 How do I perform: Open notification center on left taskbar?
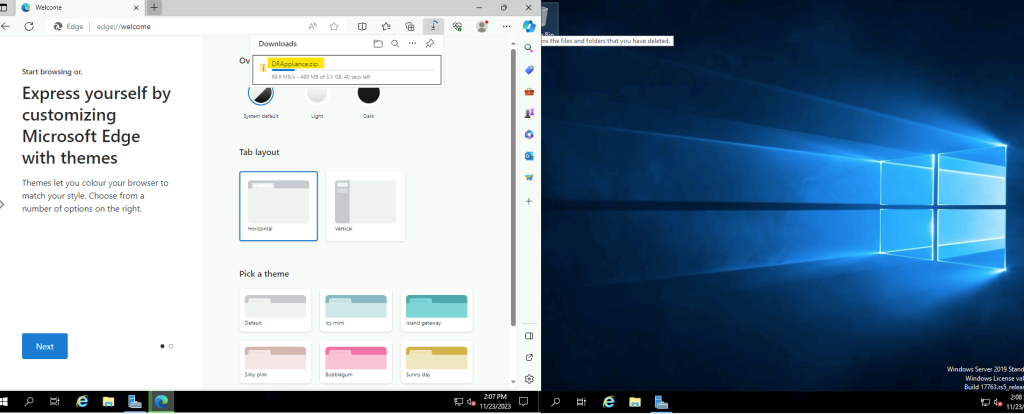tap(523, 402)
